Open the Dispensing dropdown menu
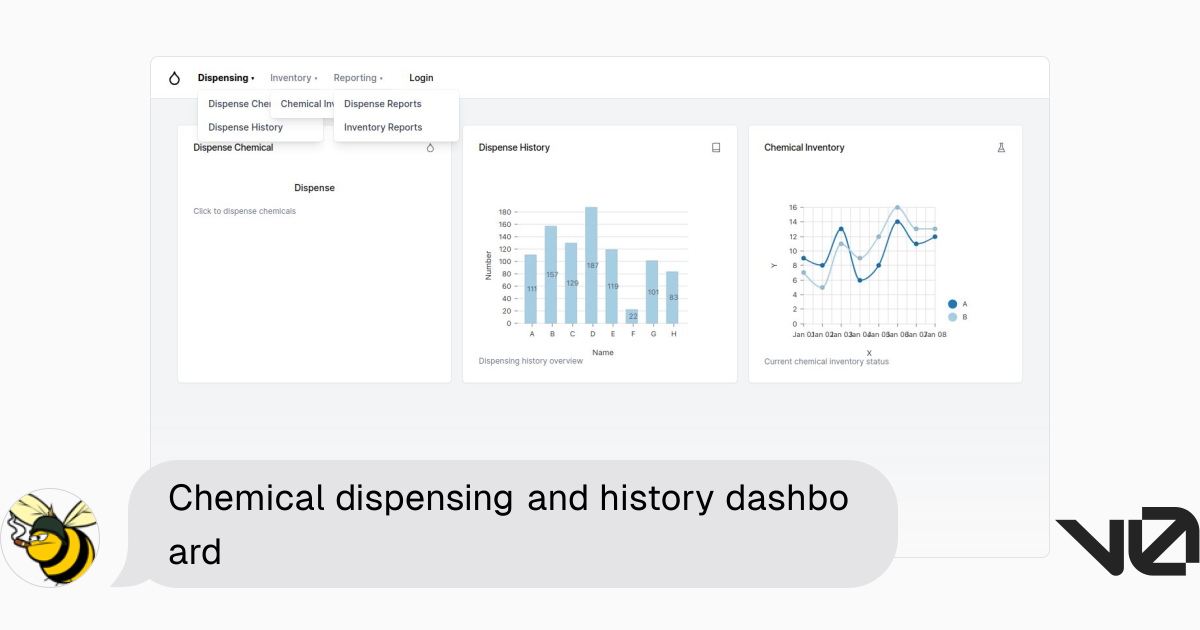The height and width of the screenshot is (630, 1200). pos(226,78)
